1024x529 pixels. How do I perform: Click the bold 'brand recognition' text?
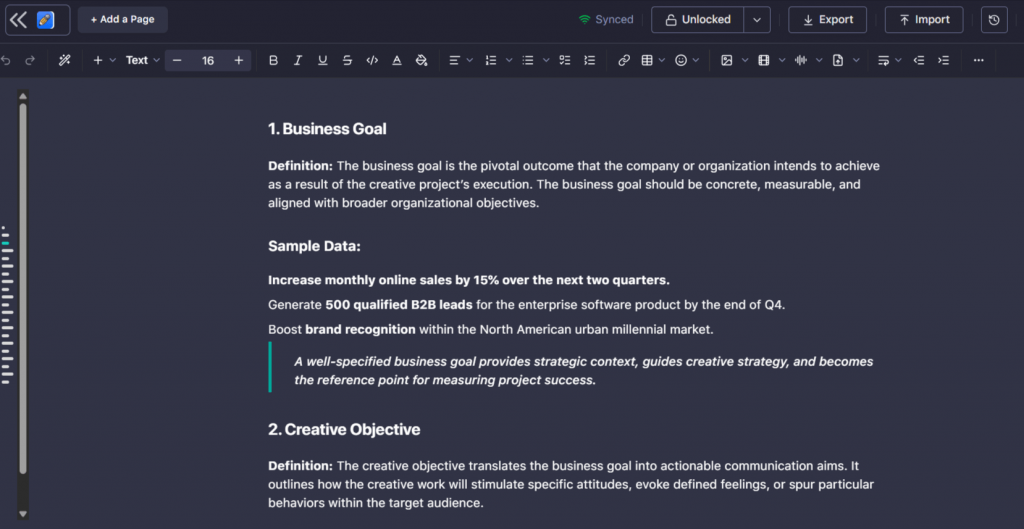360,329
